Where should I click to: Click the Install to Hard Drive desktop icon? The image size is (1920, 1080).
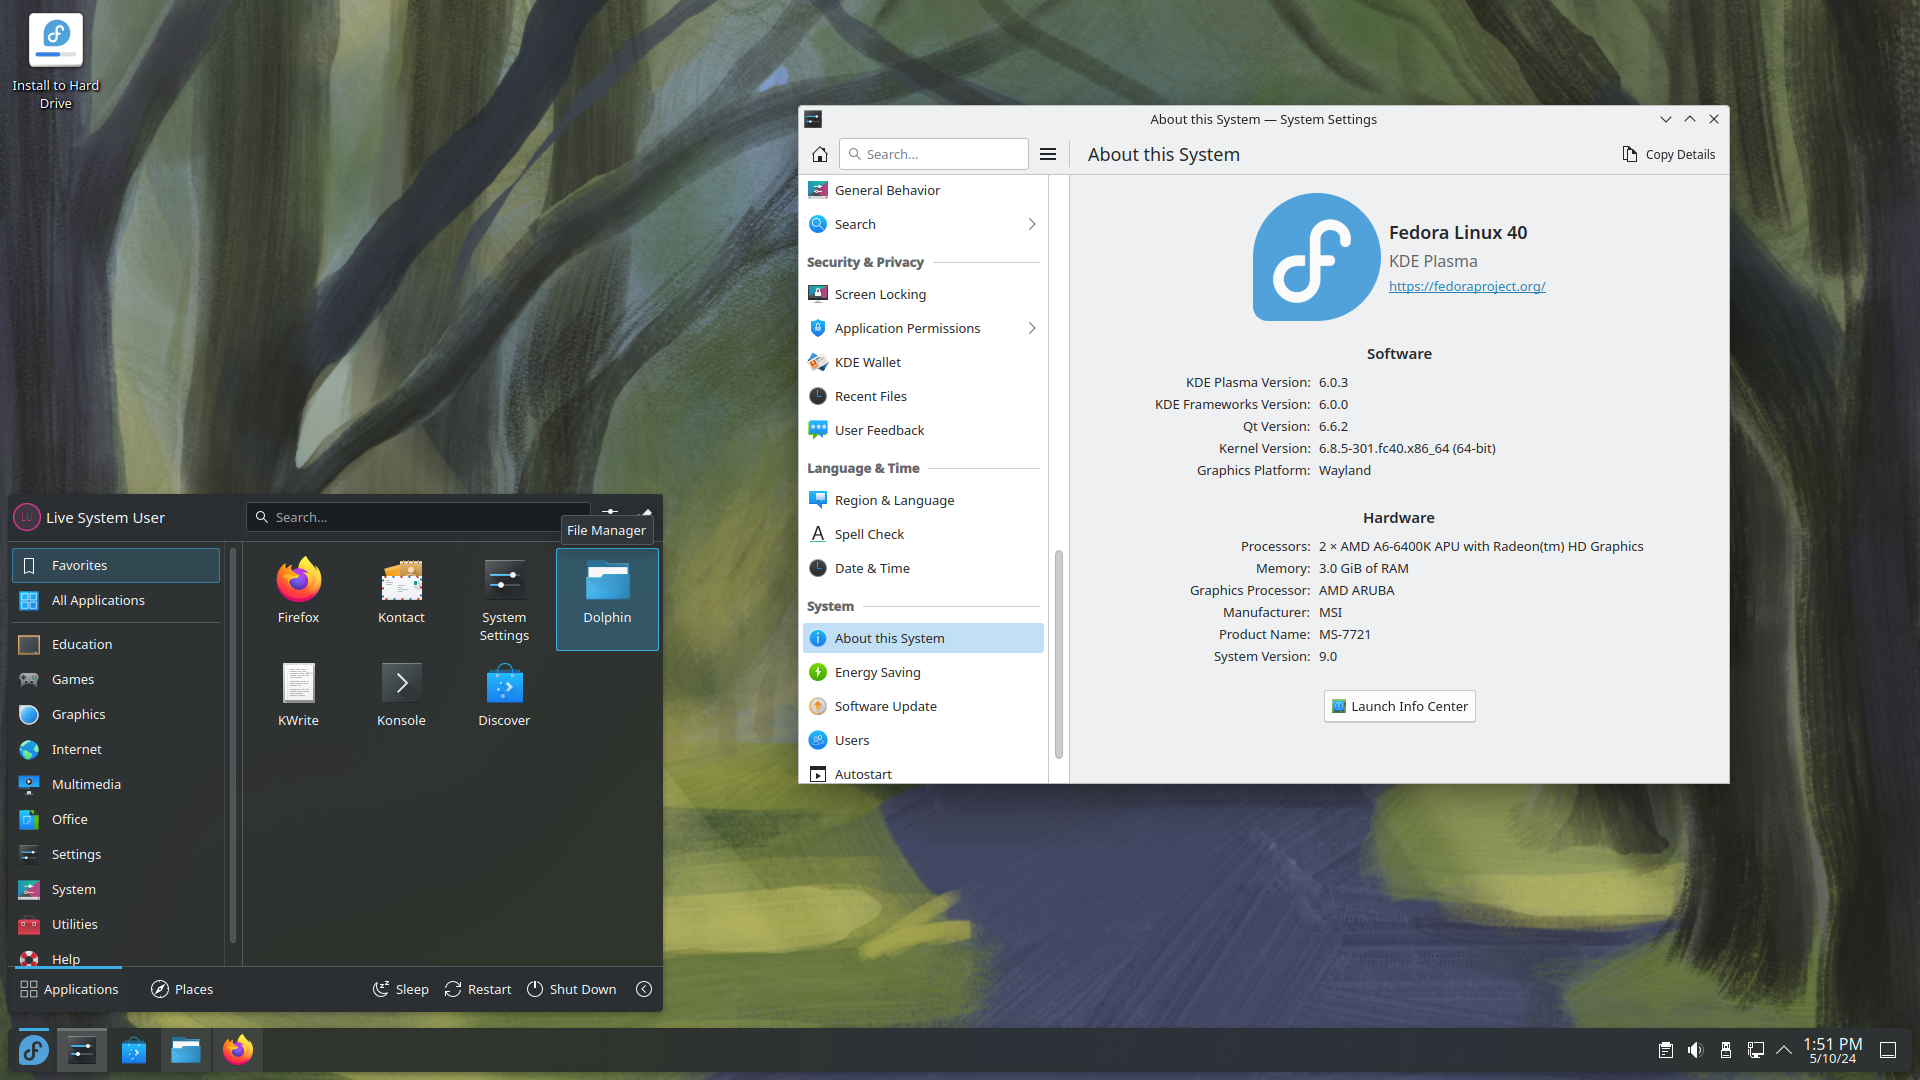pyautogui.click(x=56, y=42)
